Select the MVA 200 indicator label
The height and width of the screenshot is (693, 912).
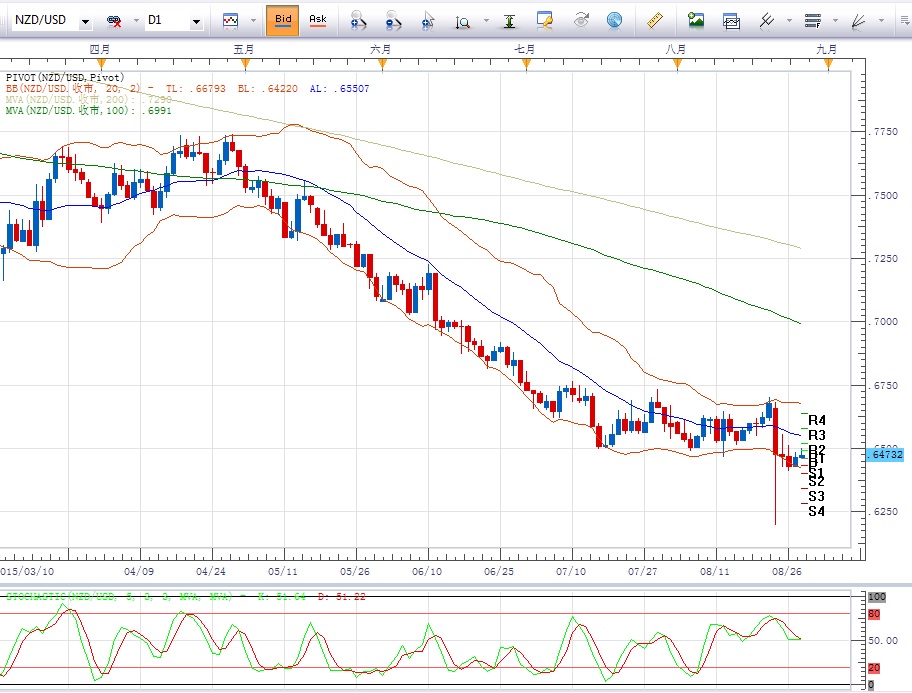[x=88, y=99]
